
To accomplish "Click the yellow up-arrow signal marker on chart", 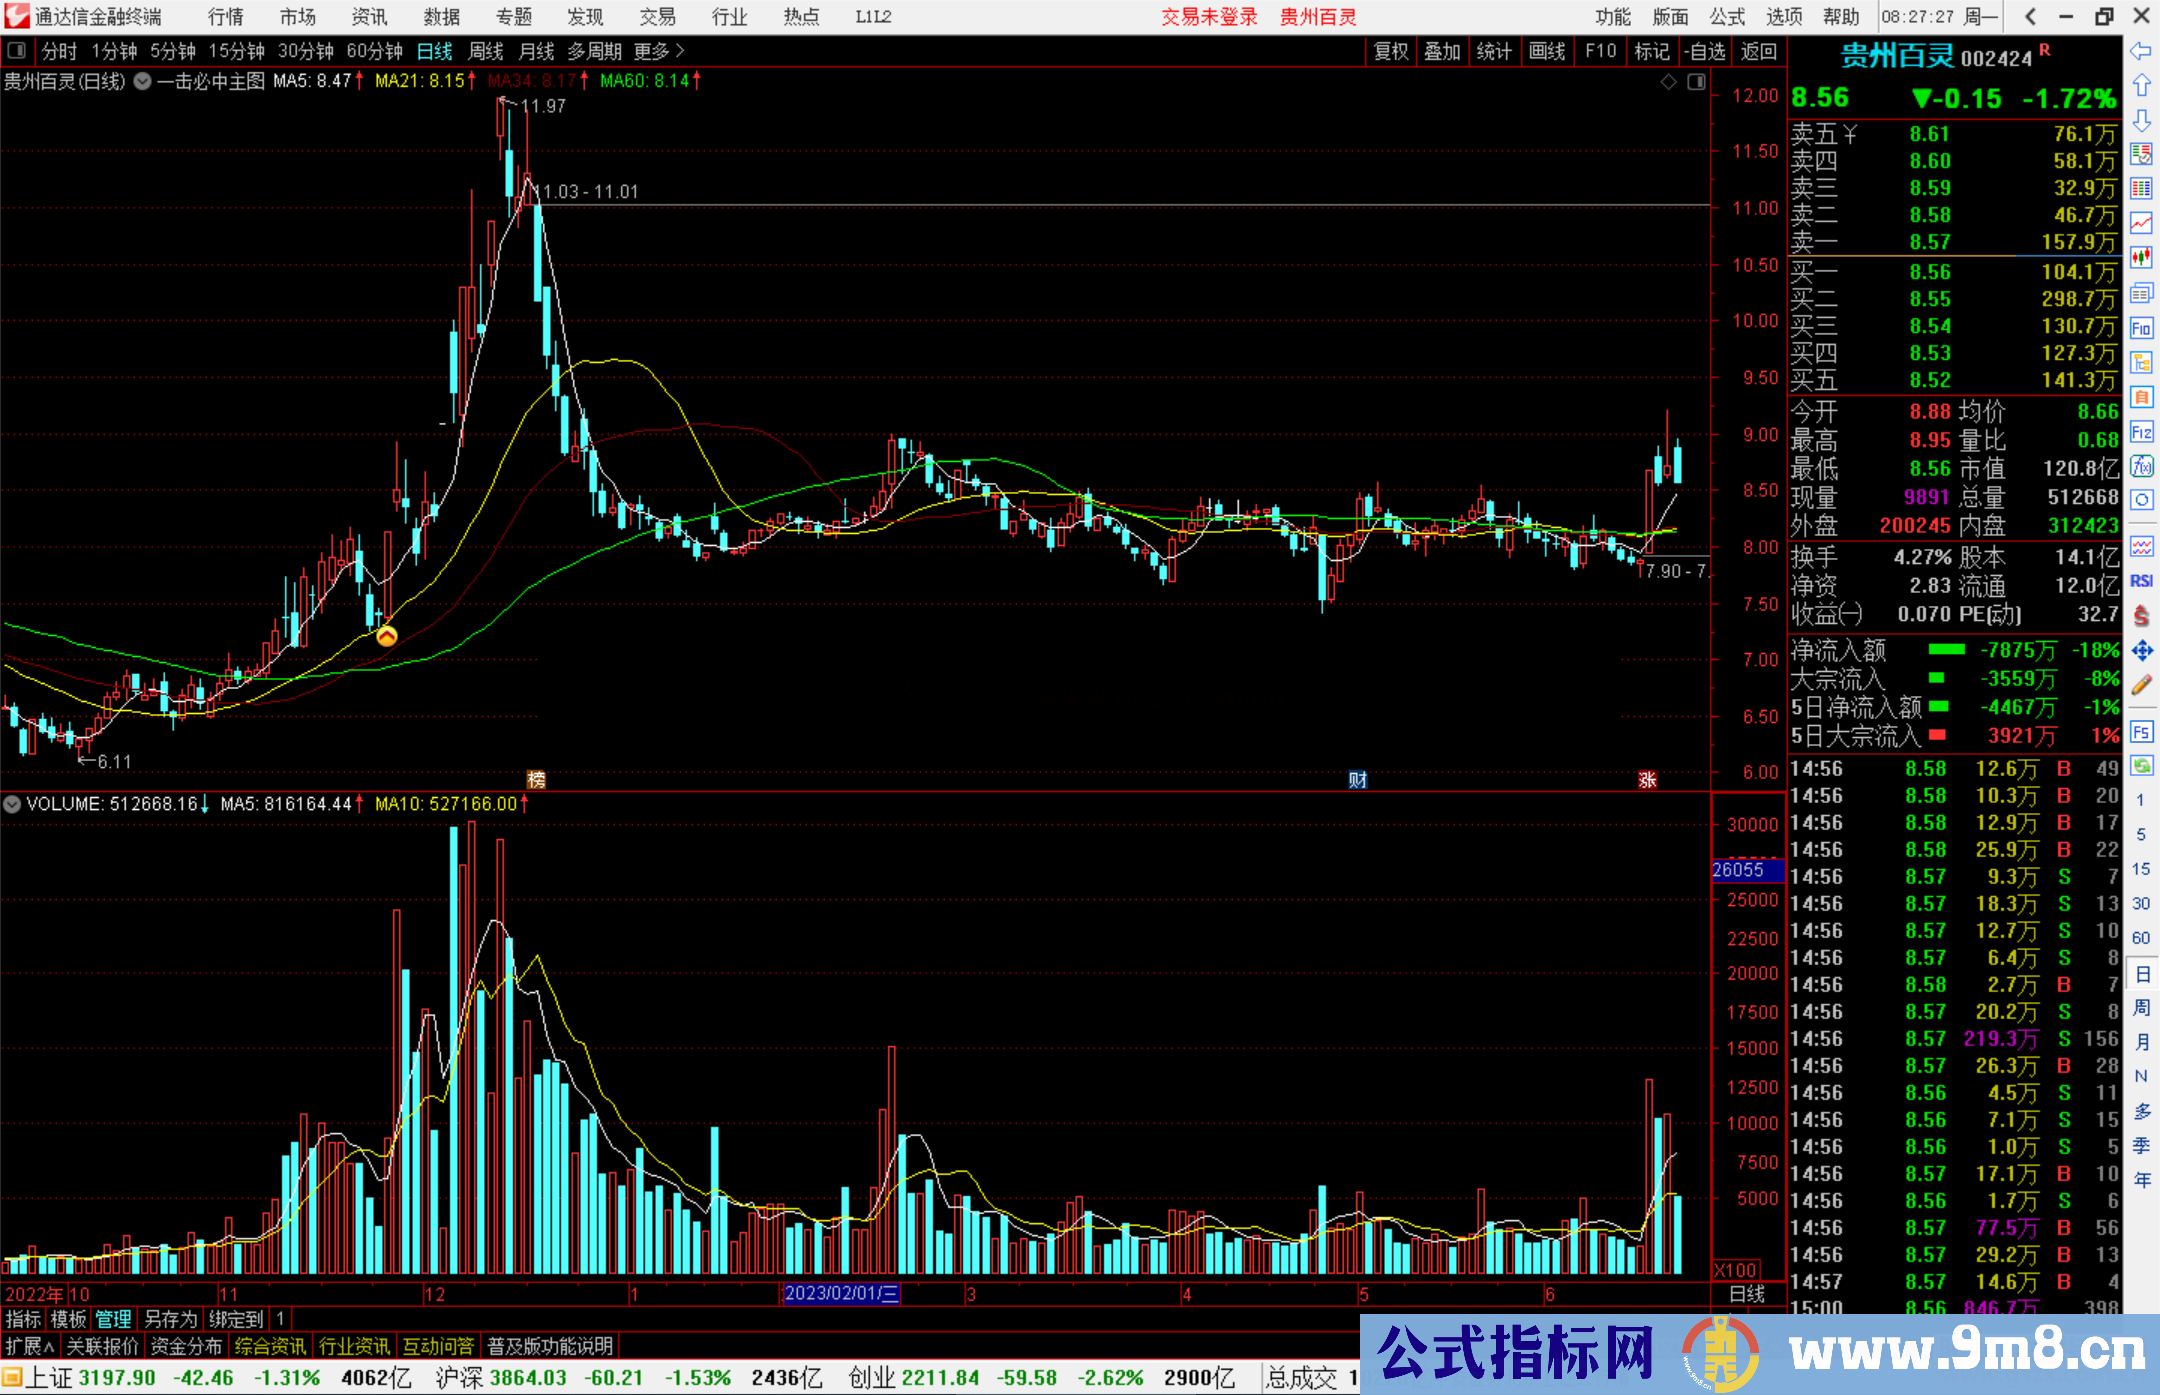I will 387,635.
